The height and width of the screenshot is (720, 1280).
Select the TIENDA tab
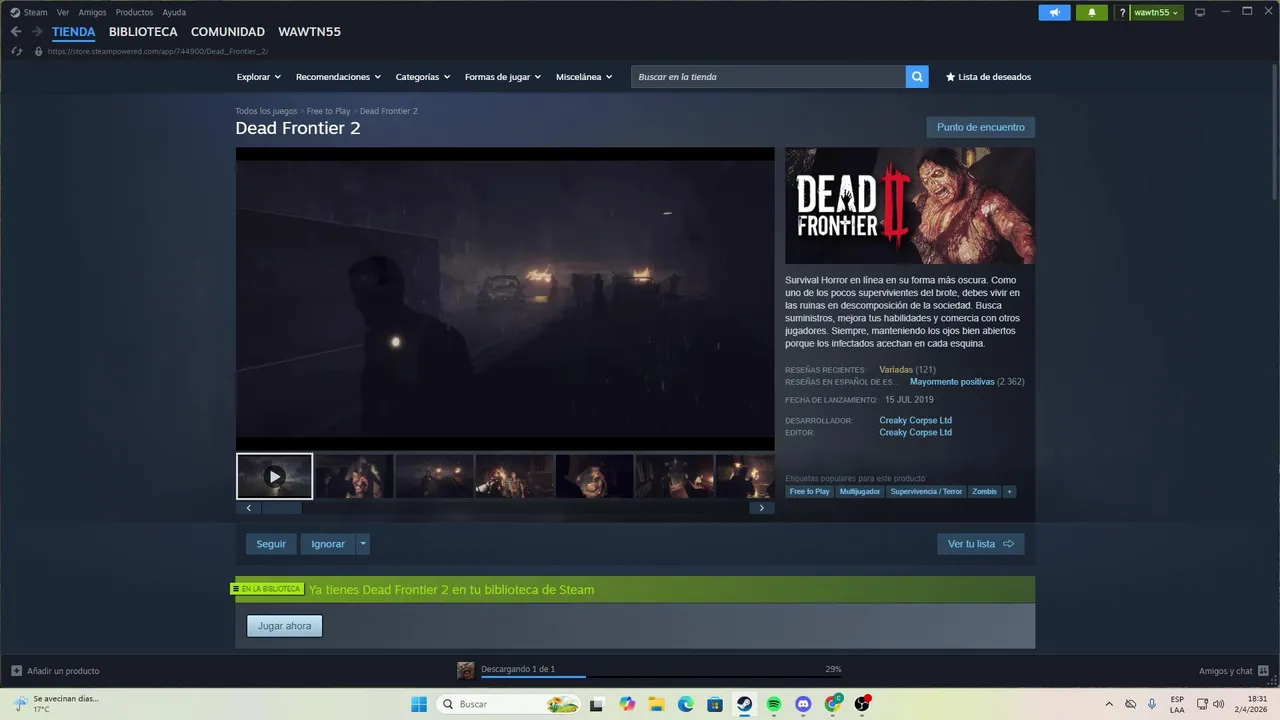pyautogui.click(x=74, y=32)
